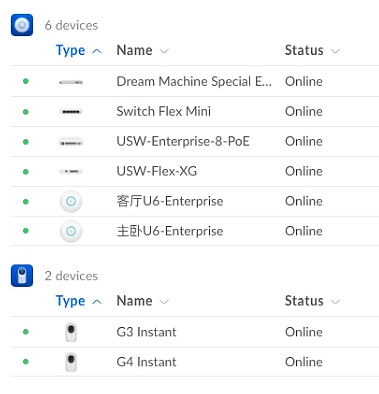379x394 pixels.
Task: Open the UniFi Network app icon
Action: 22,25
